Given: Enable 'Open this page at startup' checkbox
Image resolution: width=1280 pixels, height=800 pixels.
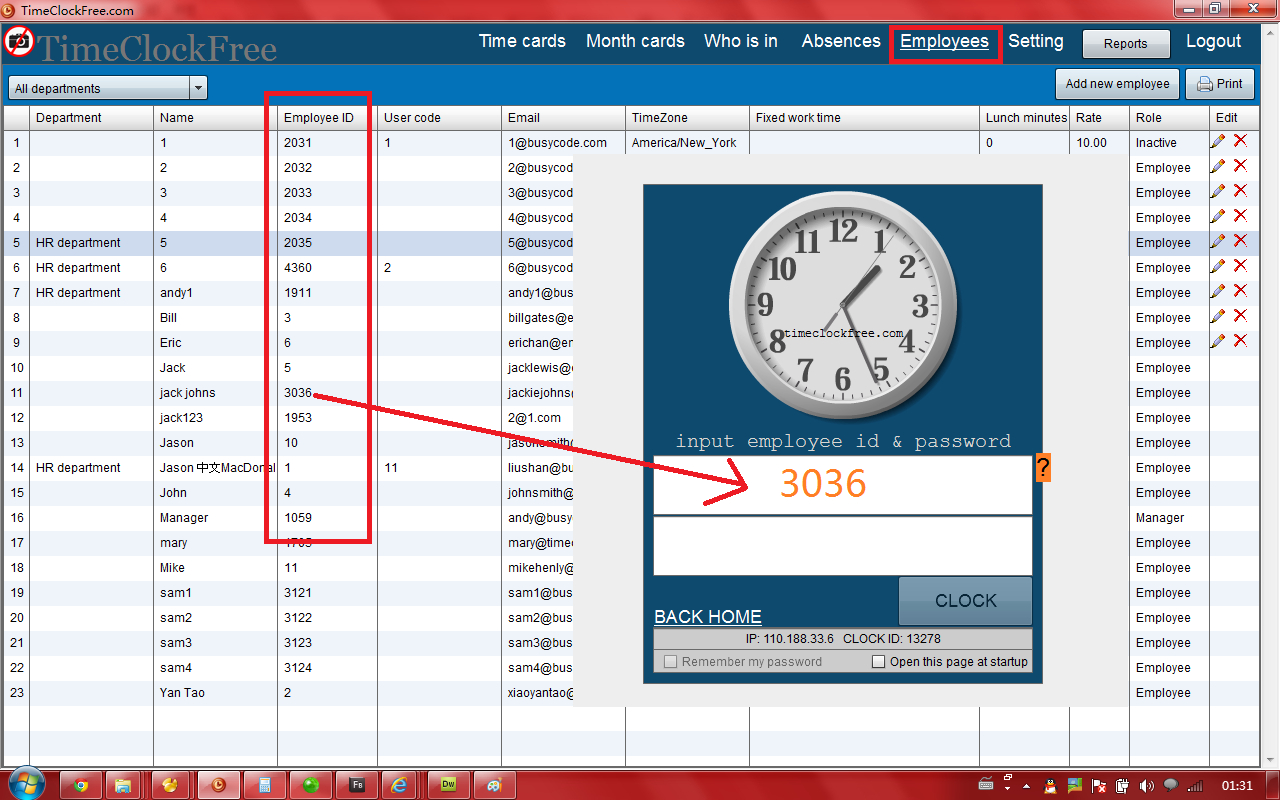Looking at the screenshot, I should tap(878, 662).
